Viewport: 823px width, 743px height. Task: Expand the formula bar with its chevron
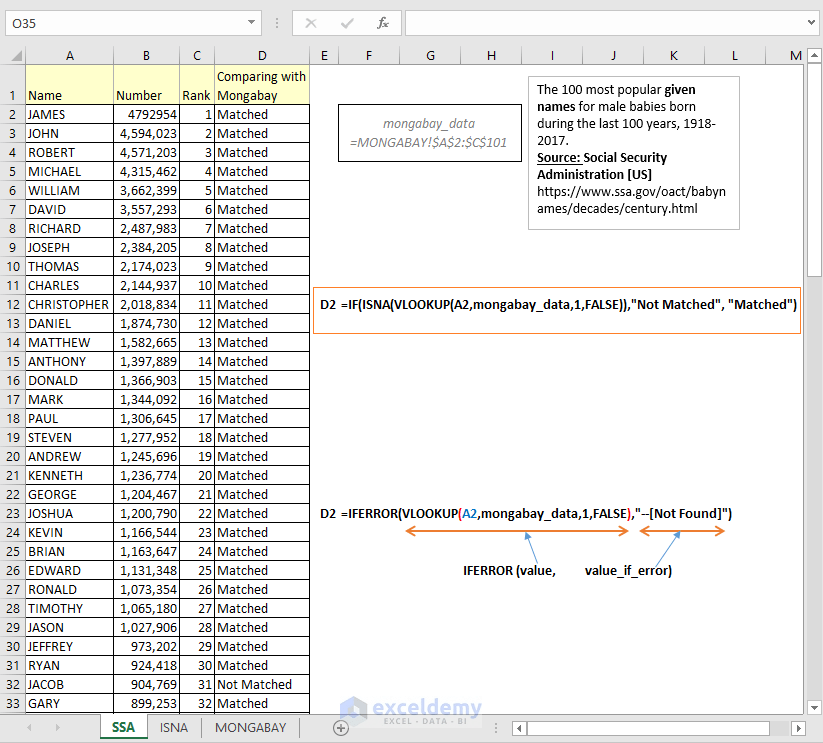[x=813, y=22]
